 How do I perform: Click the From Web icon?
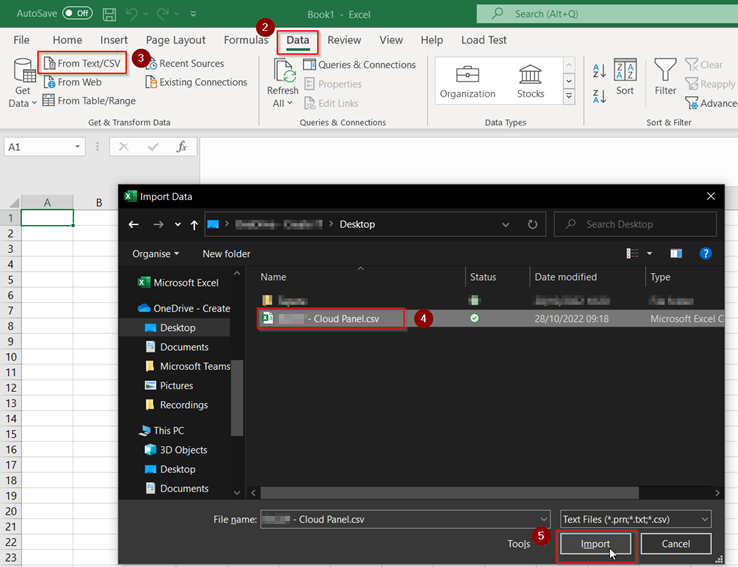coord(49,82)
